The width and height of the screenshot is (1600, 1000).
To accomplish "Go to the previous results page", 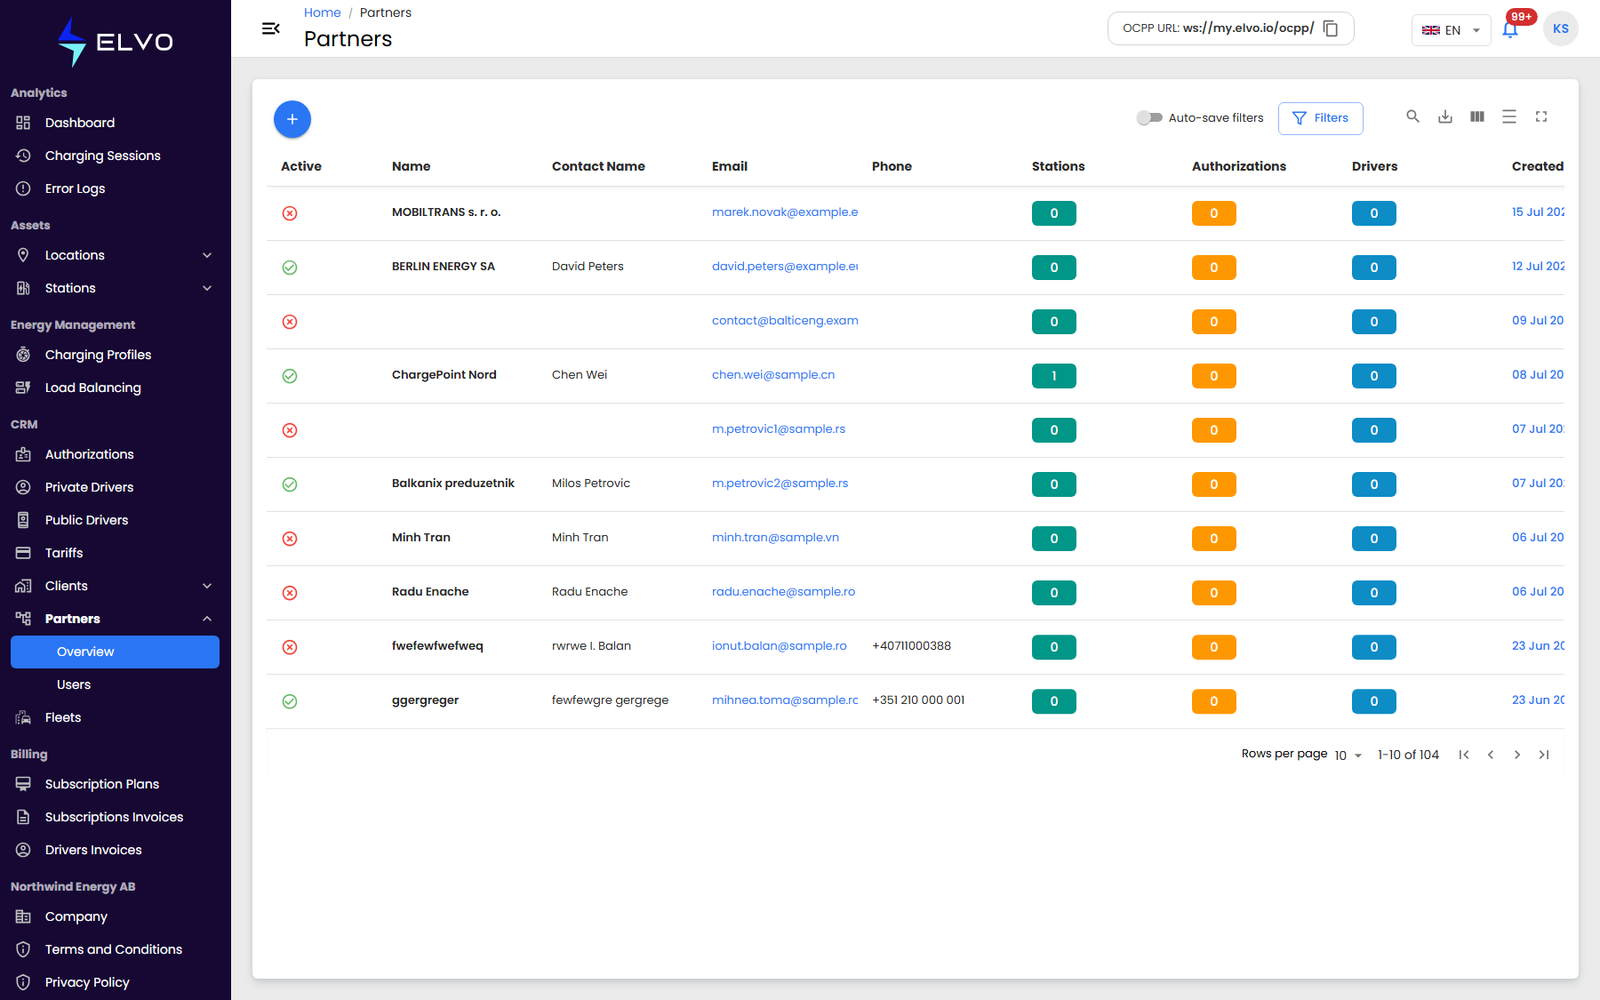I will tap(1491, 755).
